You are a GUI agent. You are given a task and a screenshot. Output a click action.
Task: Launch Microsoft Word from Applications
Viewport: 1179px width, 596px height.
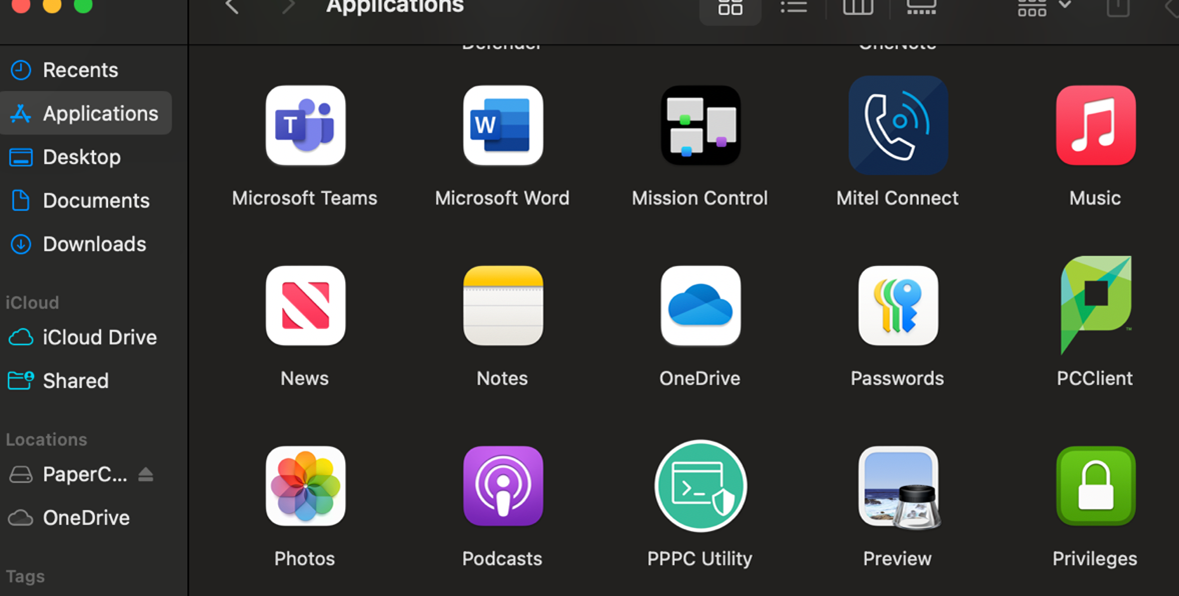click(502, 126)
